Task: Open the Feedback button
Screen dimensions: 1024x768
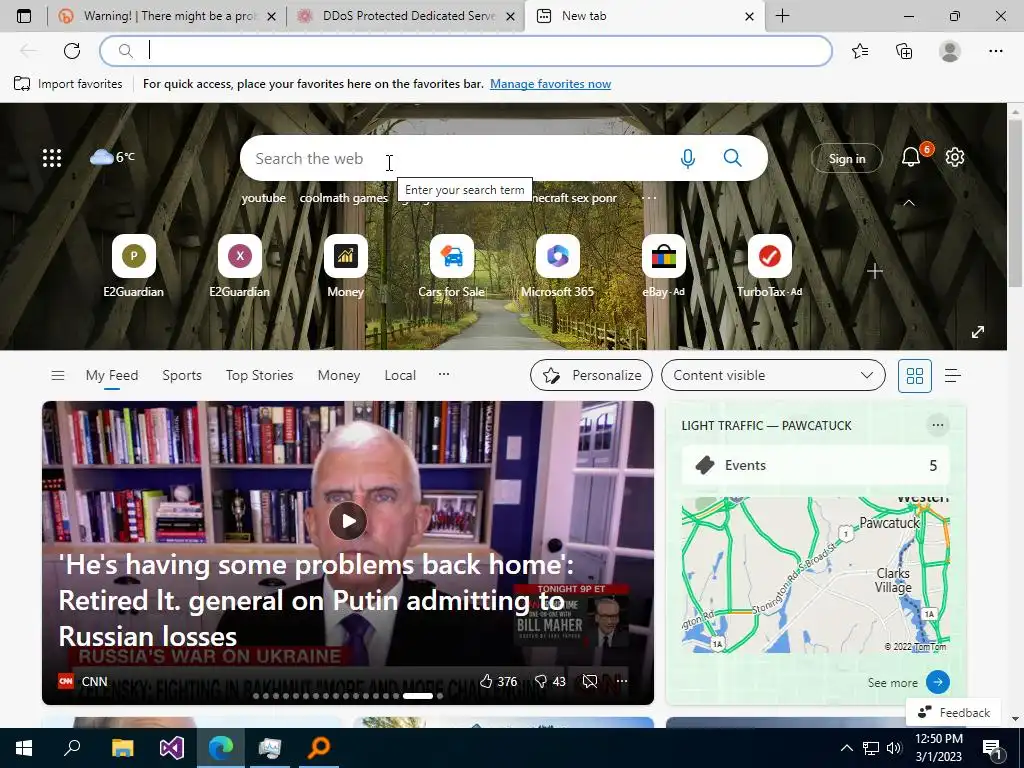Action: coord(953,712)
